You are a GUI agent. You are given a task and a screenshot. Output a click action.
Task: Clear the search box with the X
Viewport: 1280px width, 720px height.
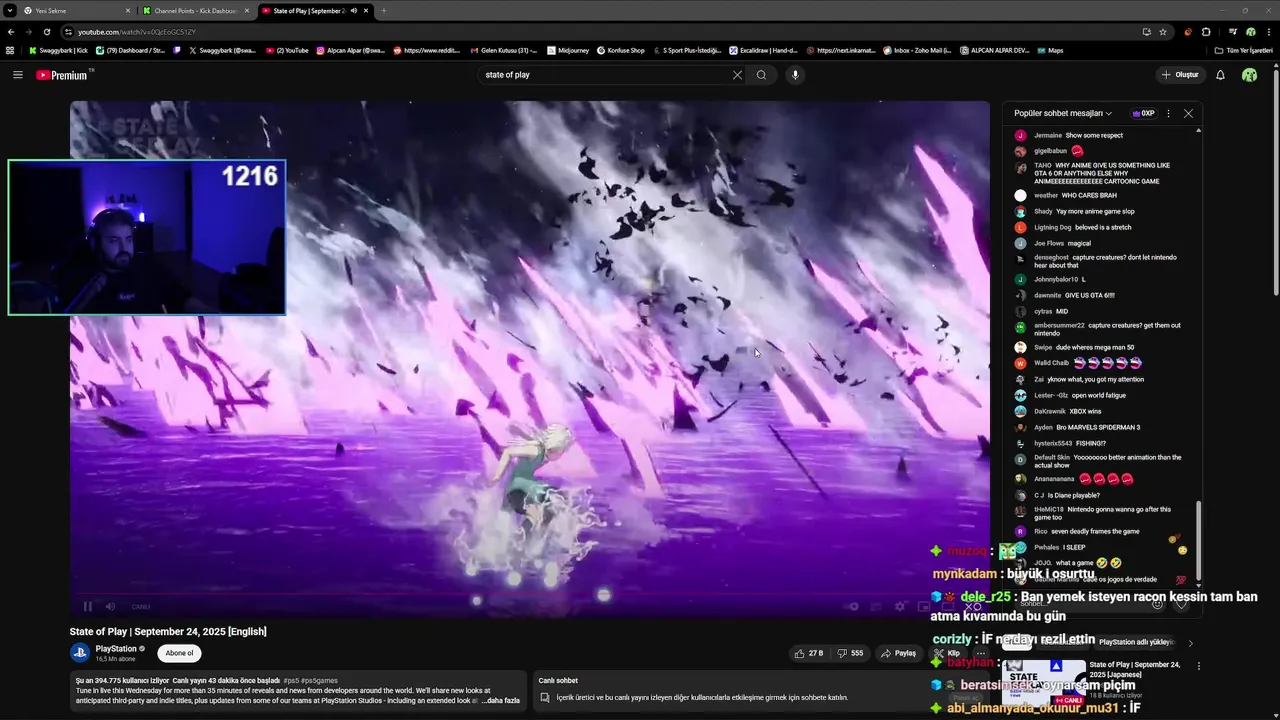(737, 75)
